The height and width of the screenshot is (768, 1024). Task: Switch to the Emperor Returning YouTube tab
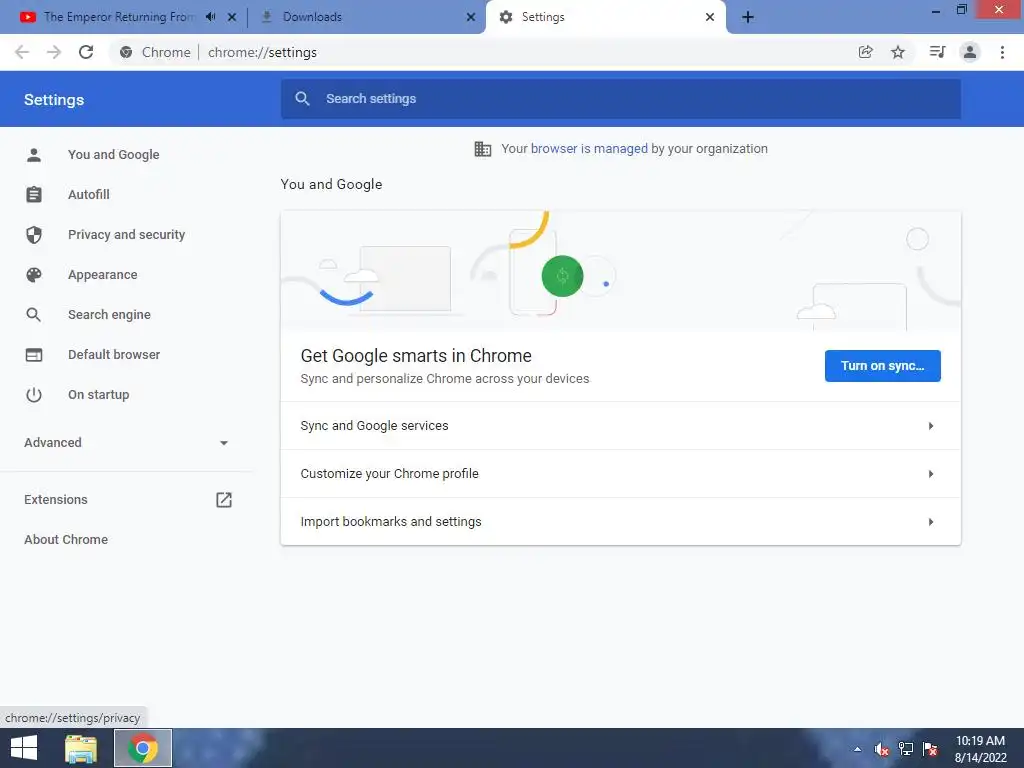coord(120,17)
